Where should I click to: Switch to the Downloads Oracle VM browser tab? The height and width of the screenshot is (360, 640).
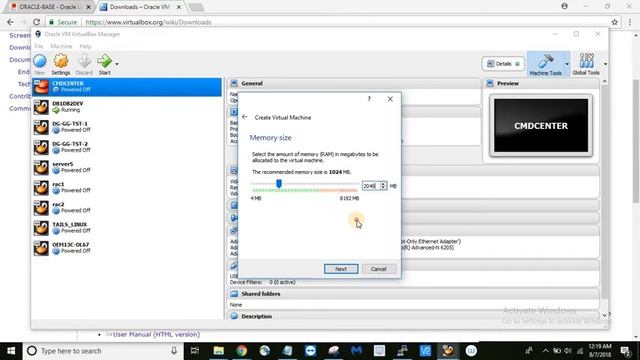pyautogui.click(x=139, y=7)
